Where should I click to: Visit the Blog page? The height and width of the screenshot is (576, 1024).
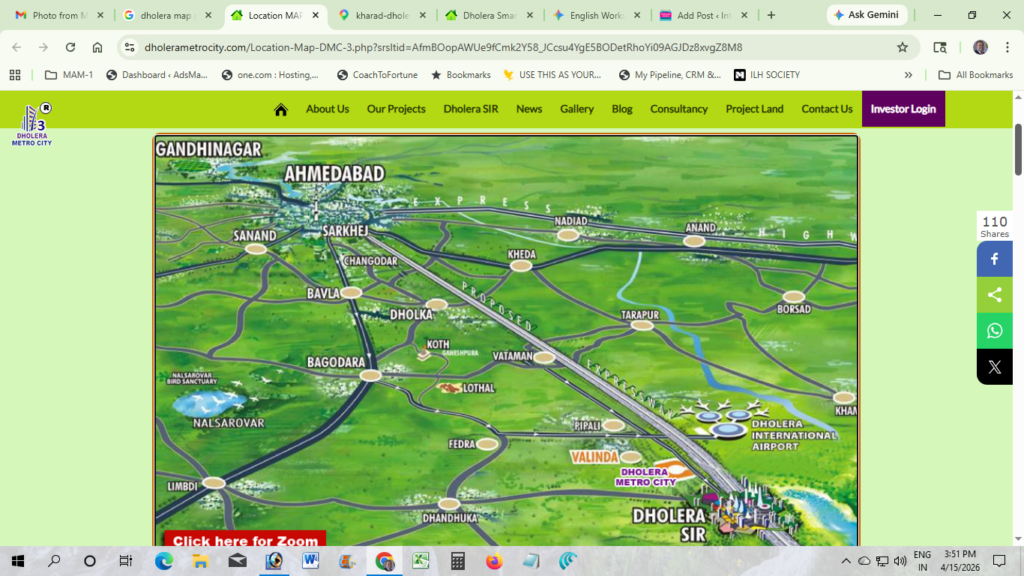coord(622,109)
